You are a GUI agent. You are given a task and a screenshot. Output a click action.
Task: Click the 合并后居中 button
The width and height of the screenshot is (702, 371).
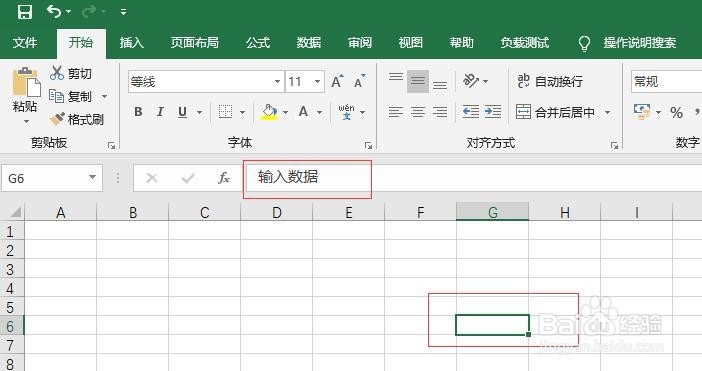point(555,112)
